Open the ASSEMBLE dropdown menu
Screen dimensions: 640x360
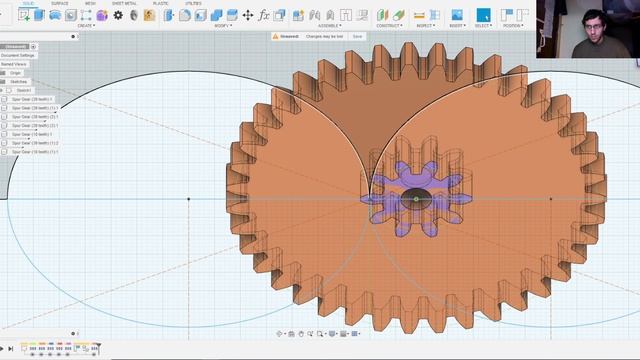pyautogui.click(x=329, y=26)
